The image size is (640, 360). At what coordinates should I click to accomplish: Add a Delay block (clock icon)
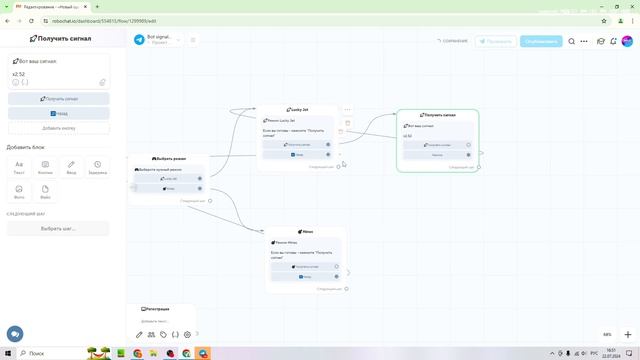pyautogui.click(x=98, y=167)
